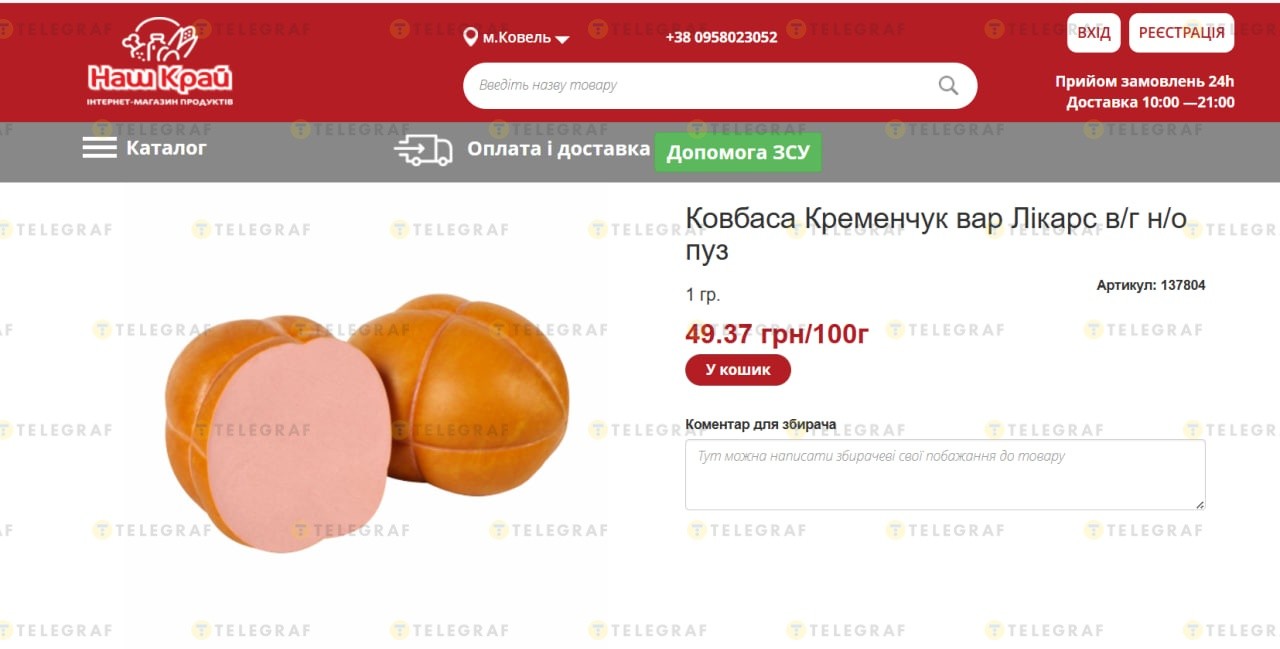The height and width of the screenshot is (649, 1280).
Task: Click the comment for picker text area
Action: click(945, 475)
